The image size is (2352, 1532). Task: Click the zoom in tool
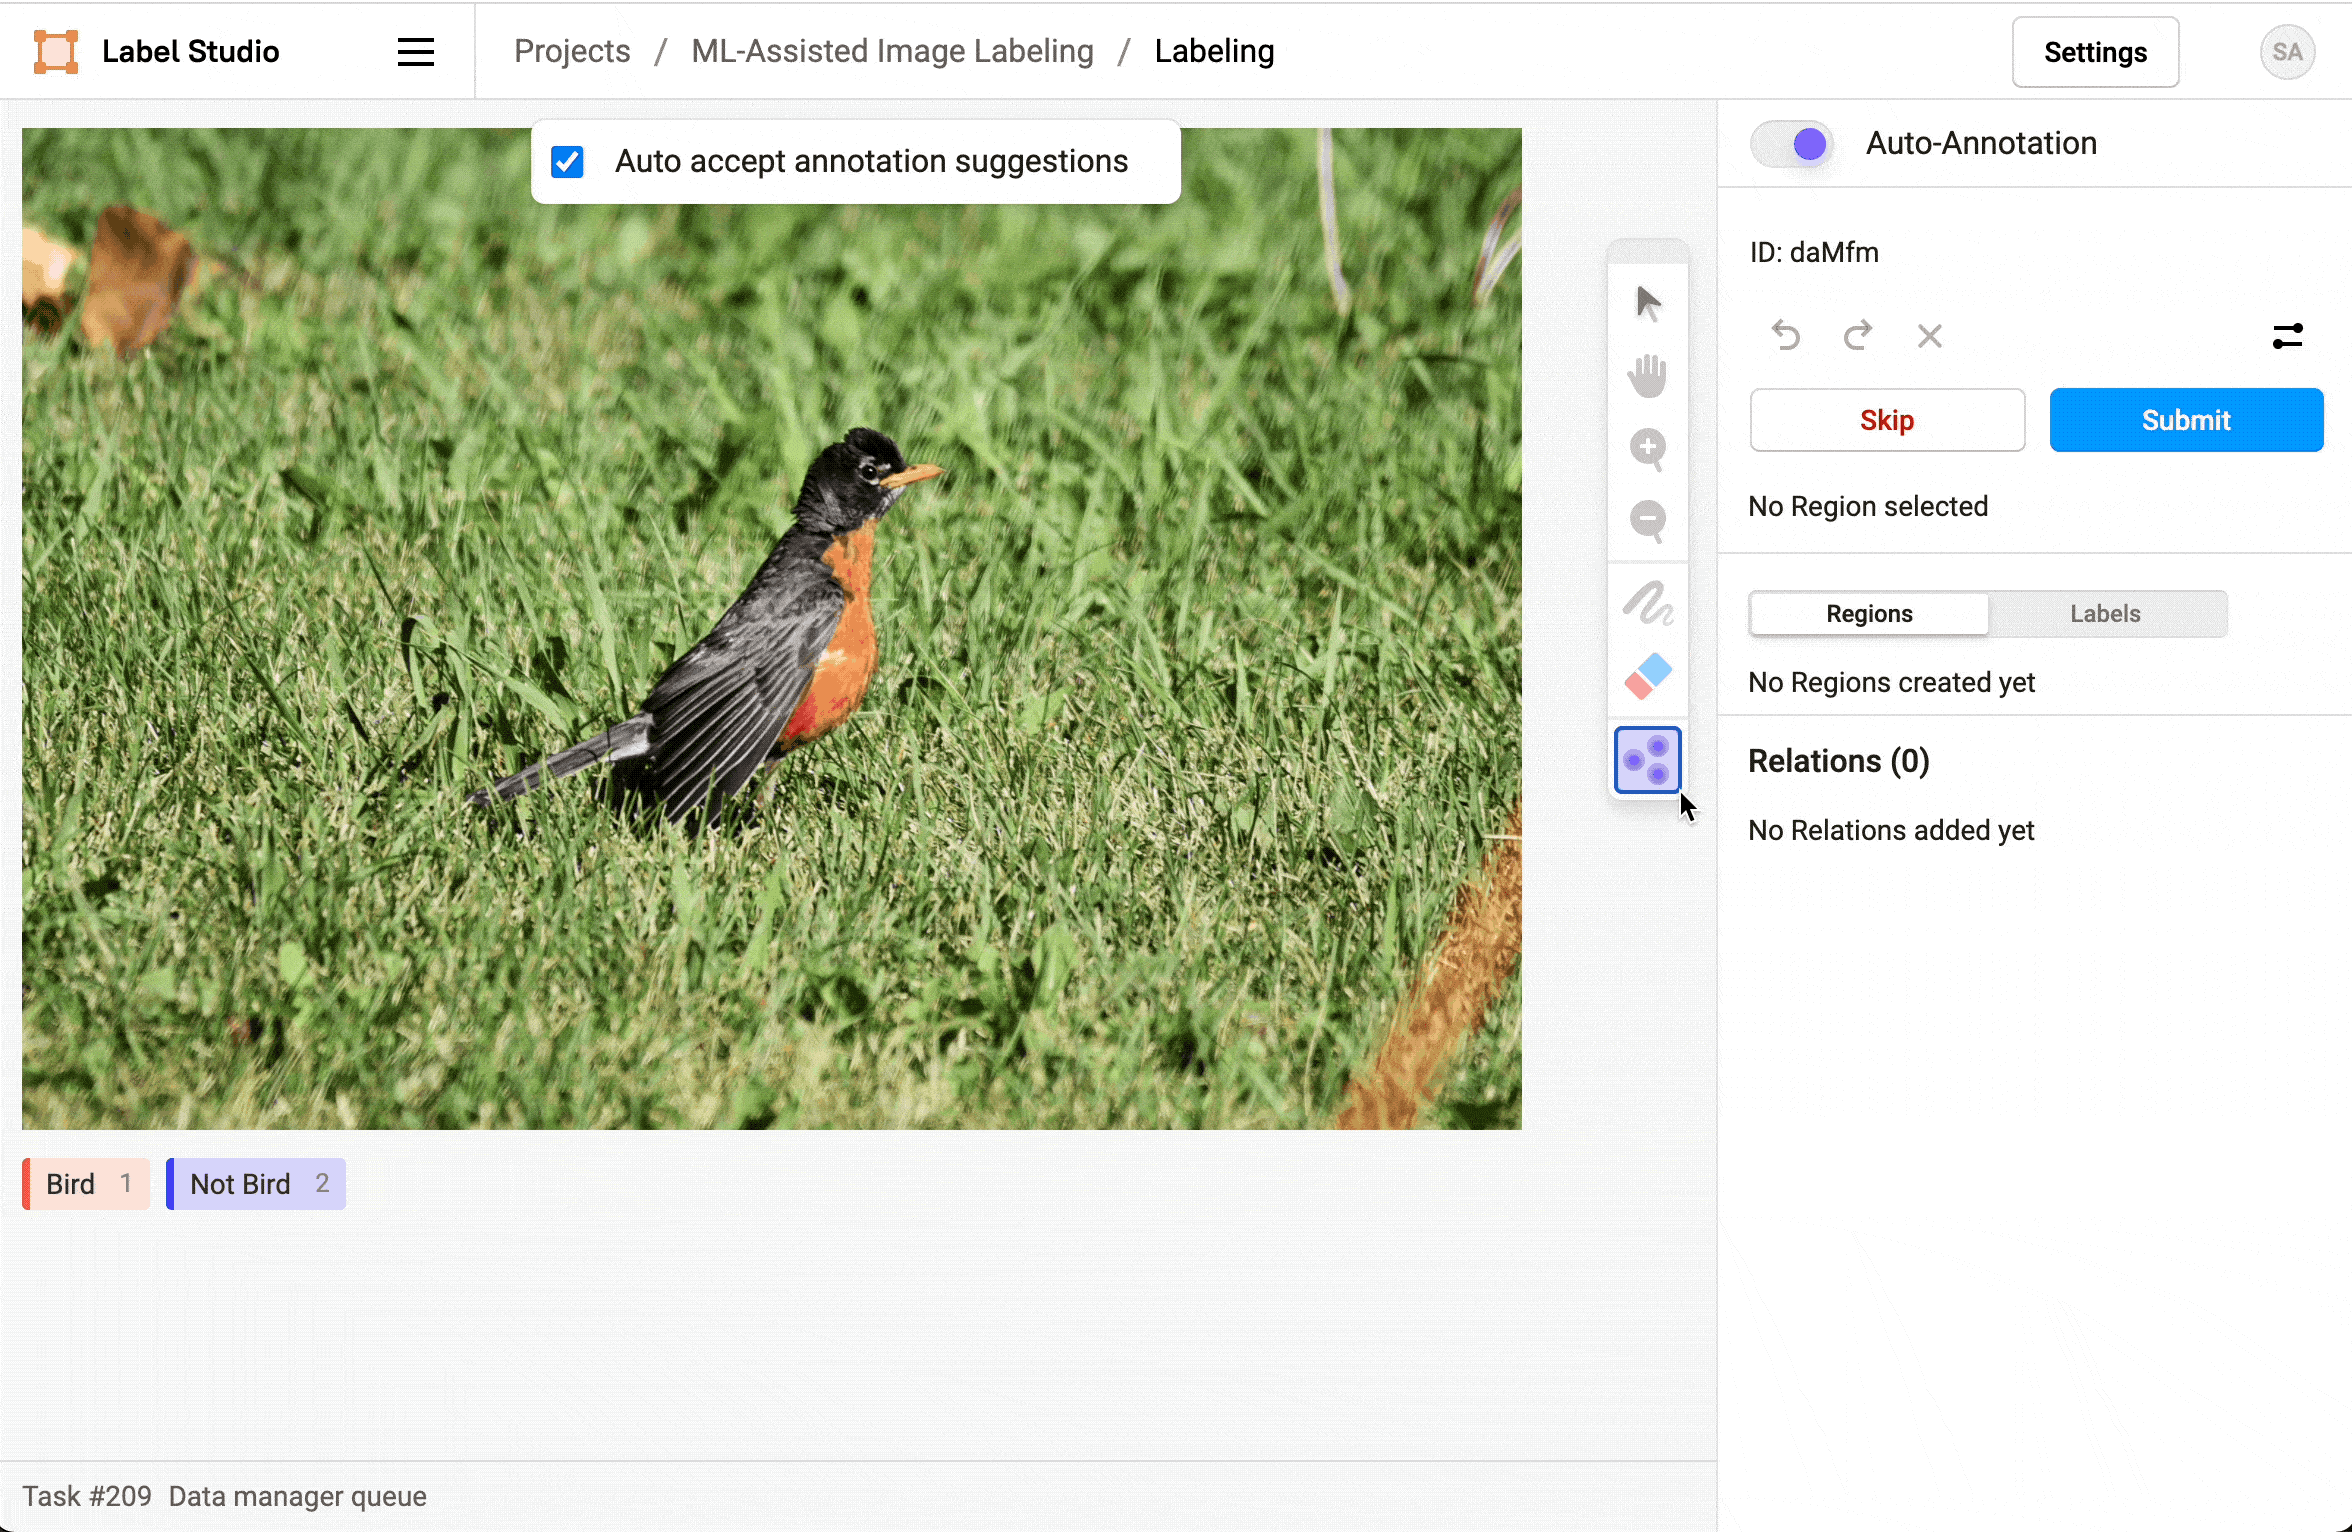[1647, 447]
